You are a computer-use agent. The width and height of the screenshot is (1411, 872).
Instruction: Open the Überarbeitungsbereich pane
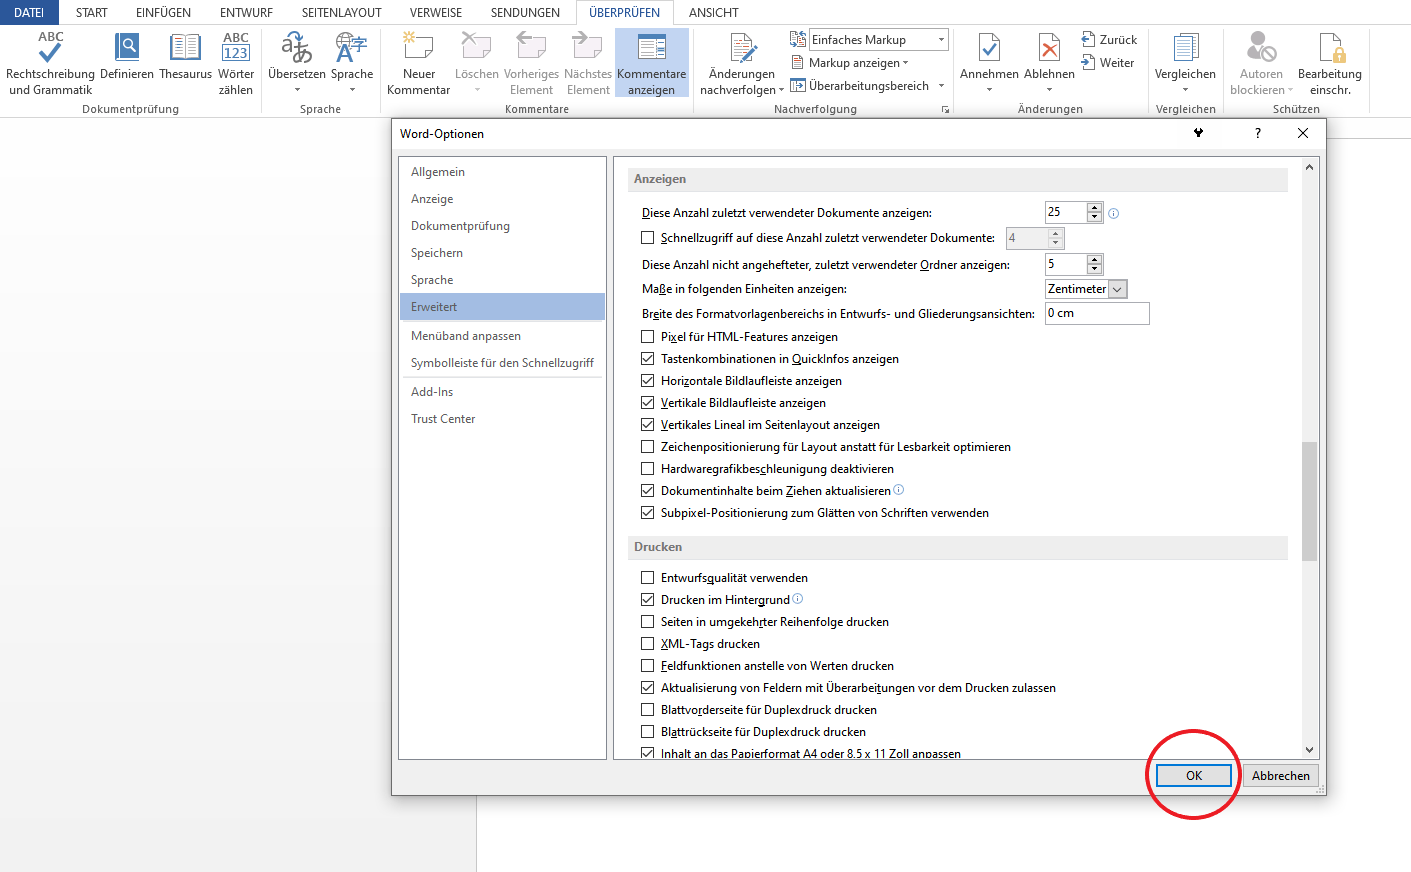pos(859,86)
